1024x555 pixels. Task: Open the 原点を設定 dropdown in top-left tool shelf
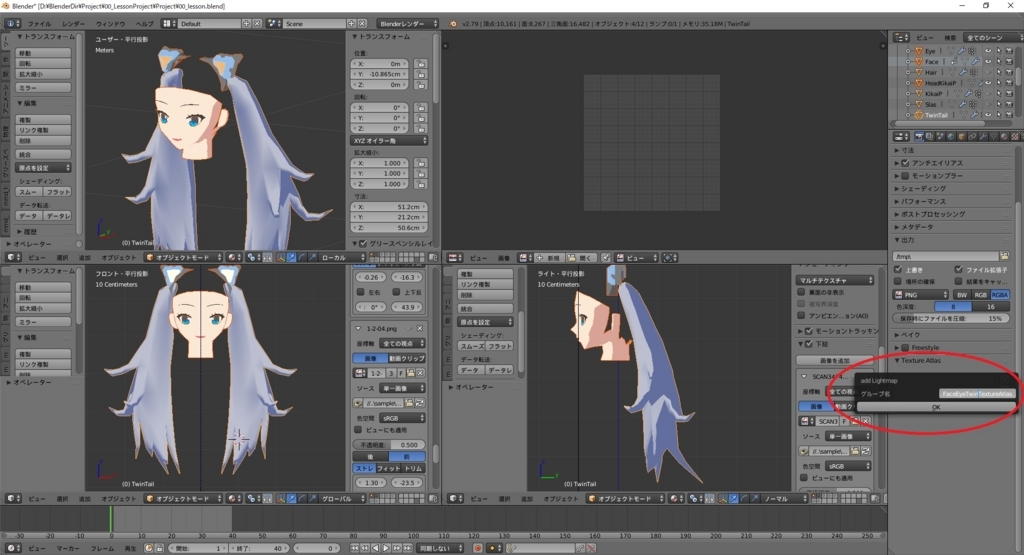point(43,168)
